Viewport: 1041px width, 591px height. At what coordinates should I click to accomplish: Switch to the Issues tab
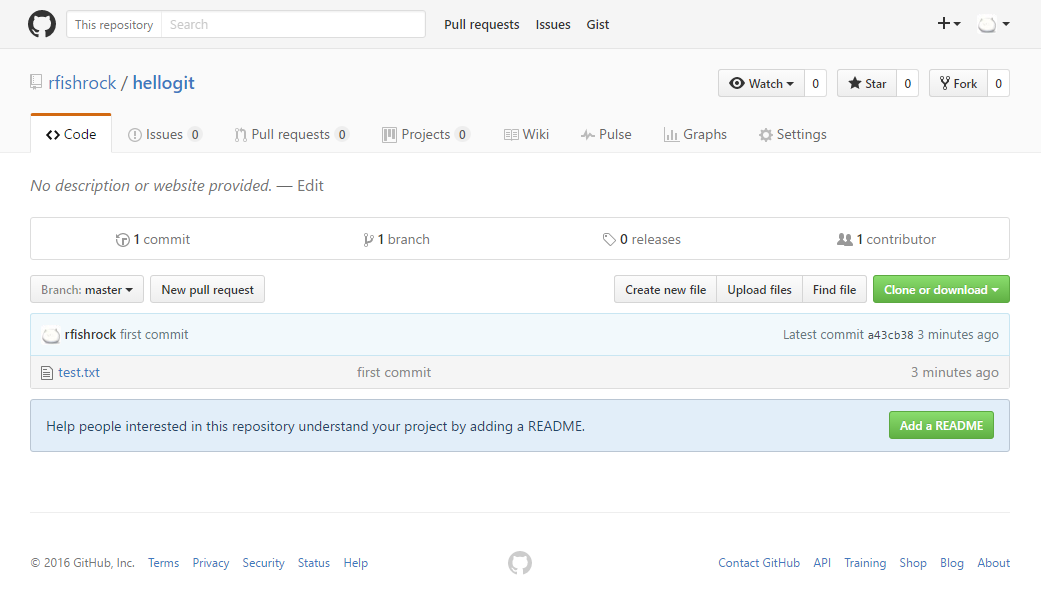(x=164, y=135)
